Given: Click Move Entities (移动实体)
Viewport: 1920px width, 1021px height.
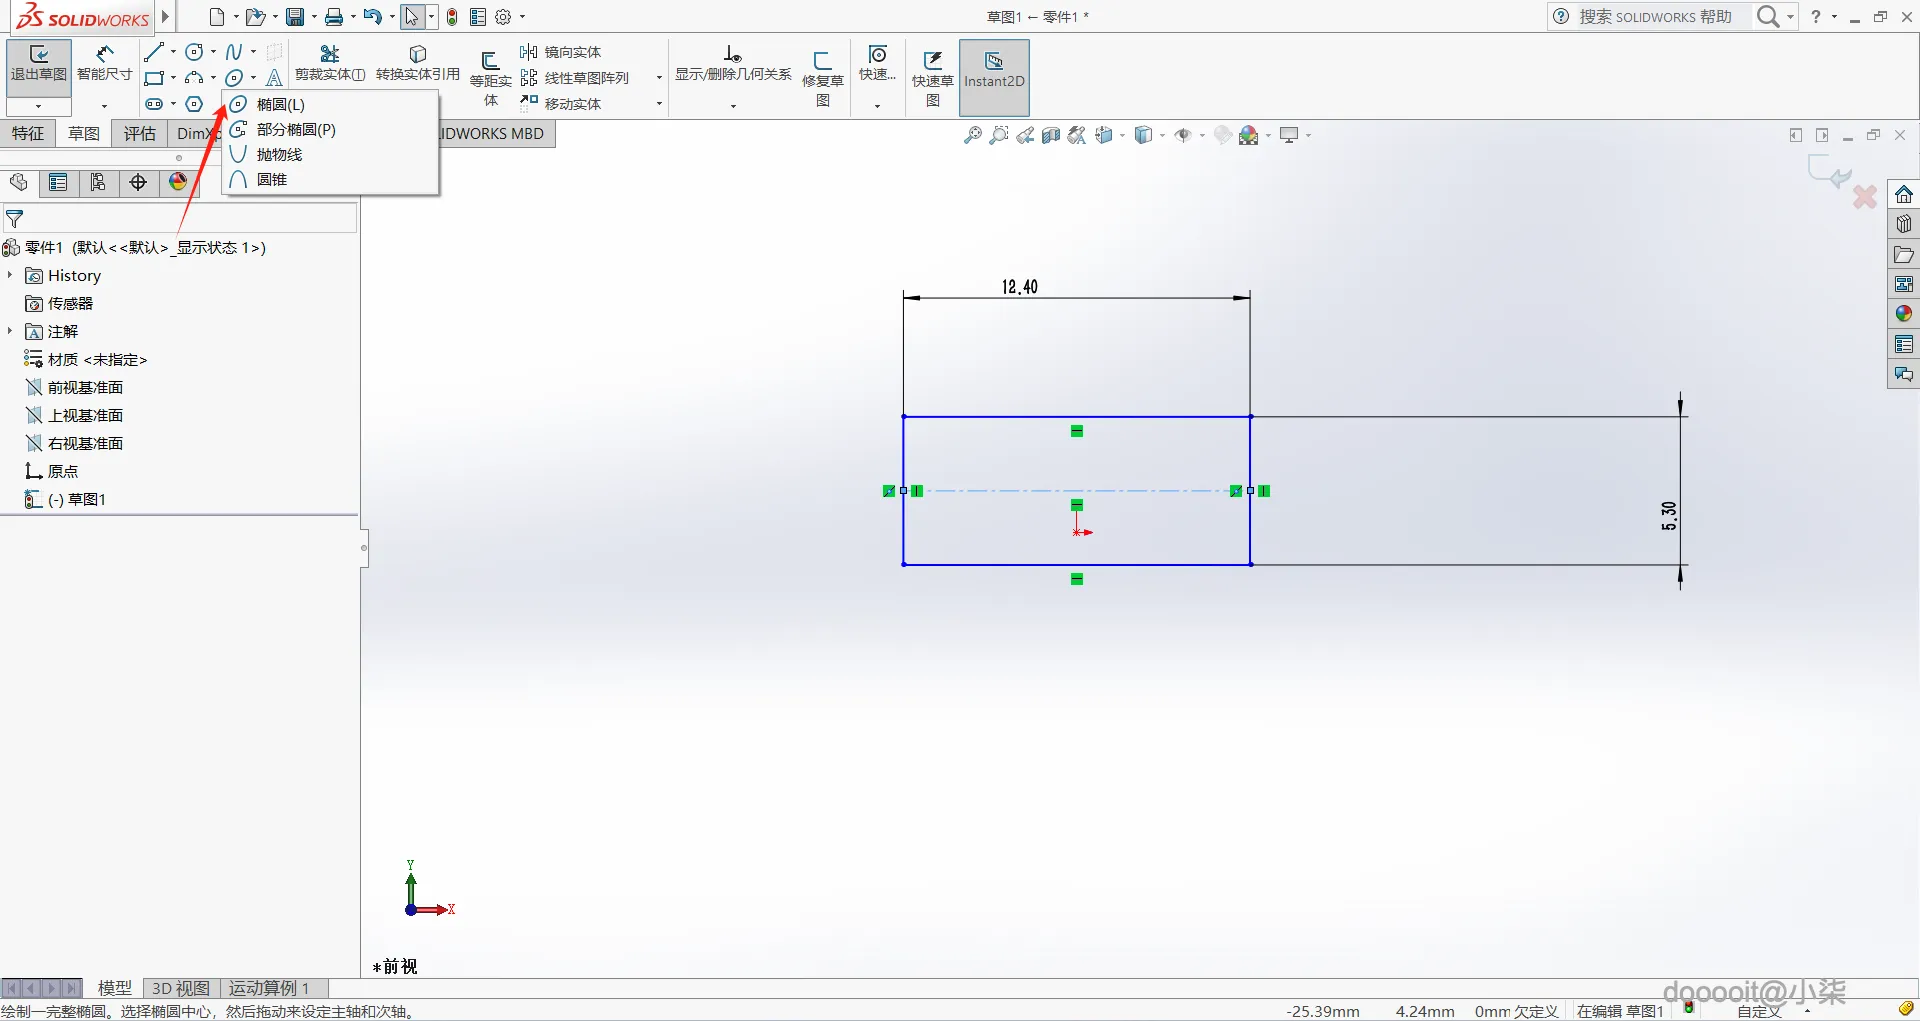Looking at the screenshot, I should [x=561, y=104].
